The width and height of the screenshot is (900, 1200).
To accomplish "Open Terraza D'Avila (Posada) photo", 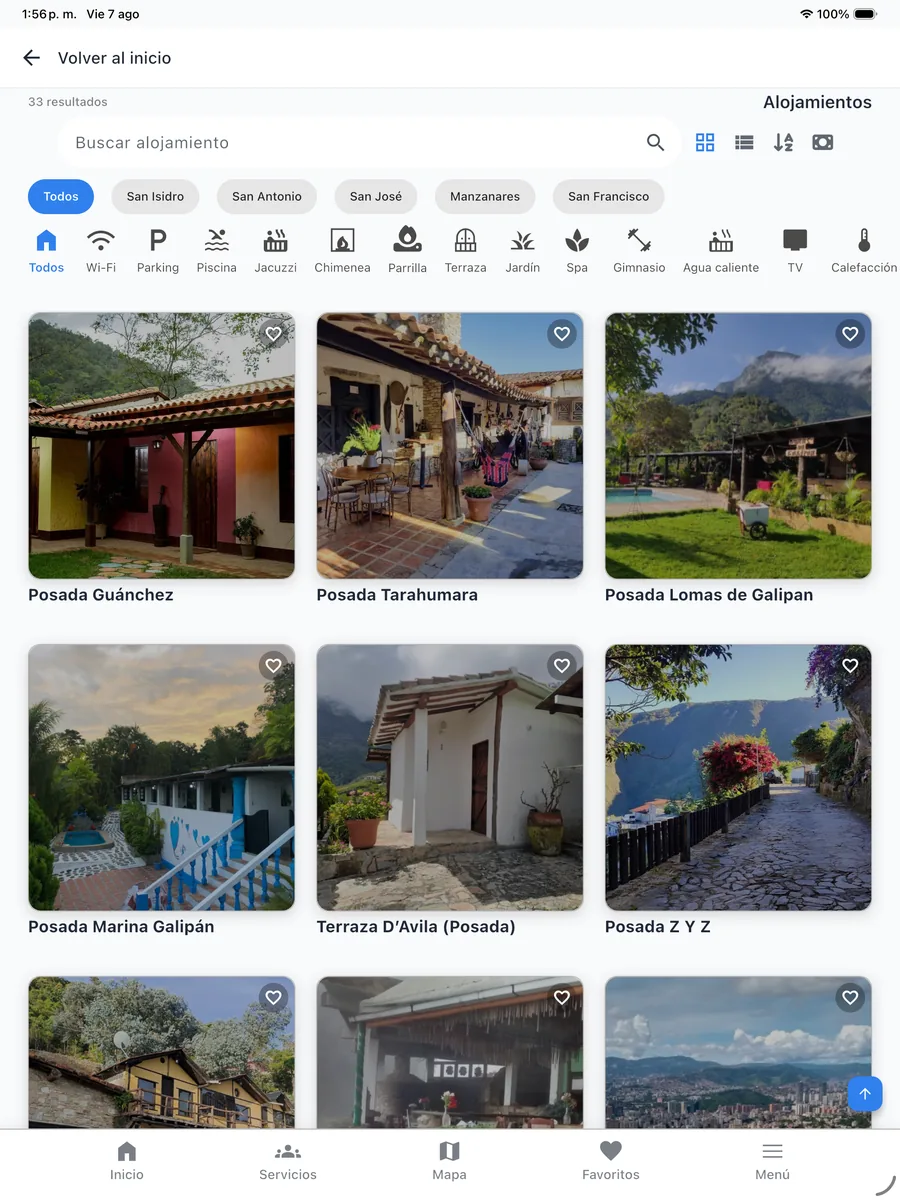I will coord(450,778).
